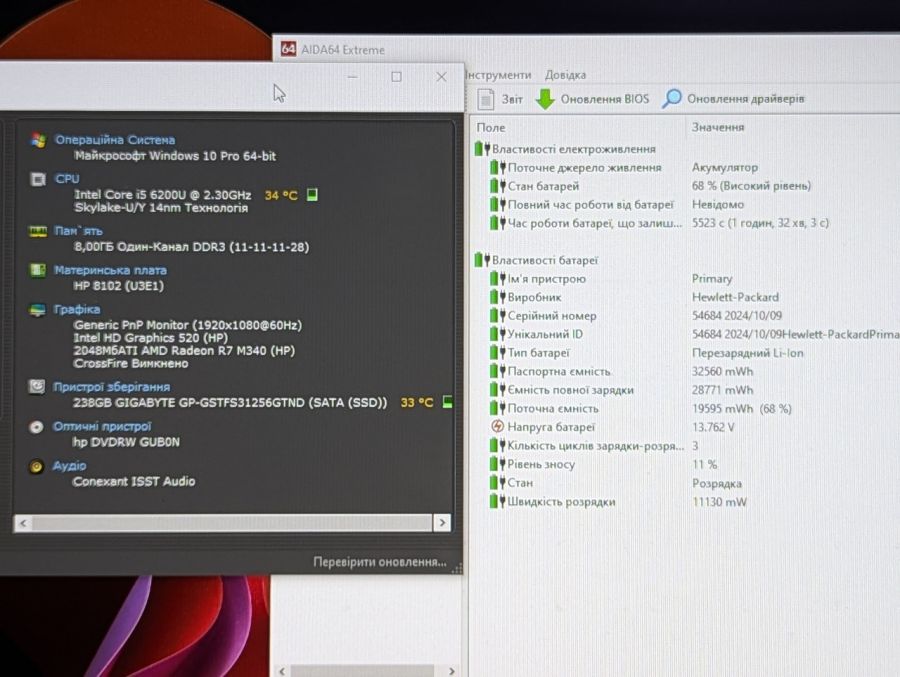
Task: Click the Значення column header
Action: [x=717, y=127]
